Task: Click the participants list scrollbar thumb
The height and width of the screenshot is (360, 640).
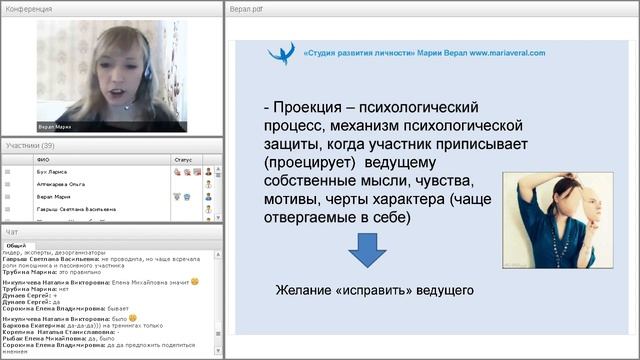Action: 218,175
